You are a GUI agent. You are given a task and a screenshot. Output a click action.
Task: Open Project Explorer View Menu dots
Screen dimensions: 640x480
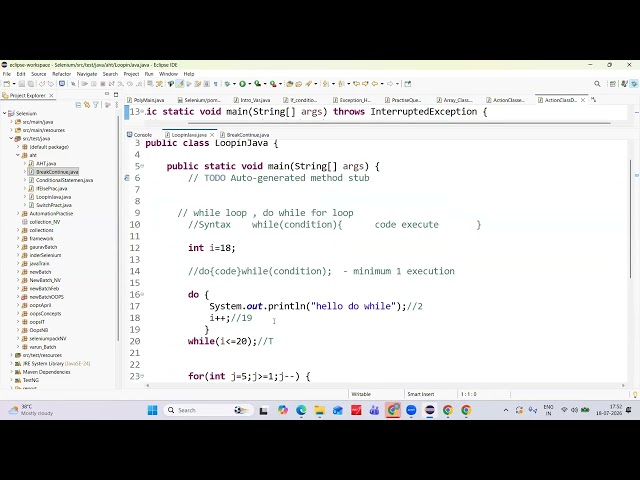pos(117,105)
